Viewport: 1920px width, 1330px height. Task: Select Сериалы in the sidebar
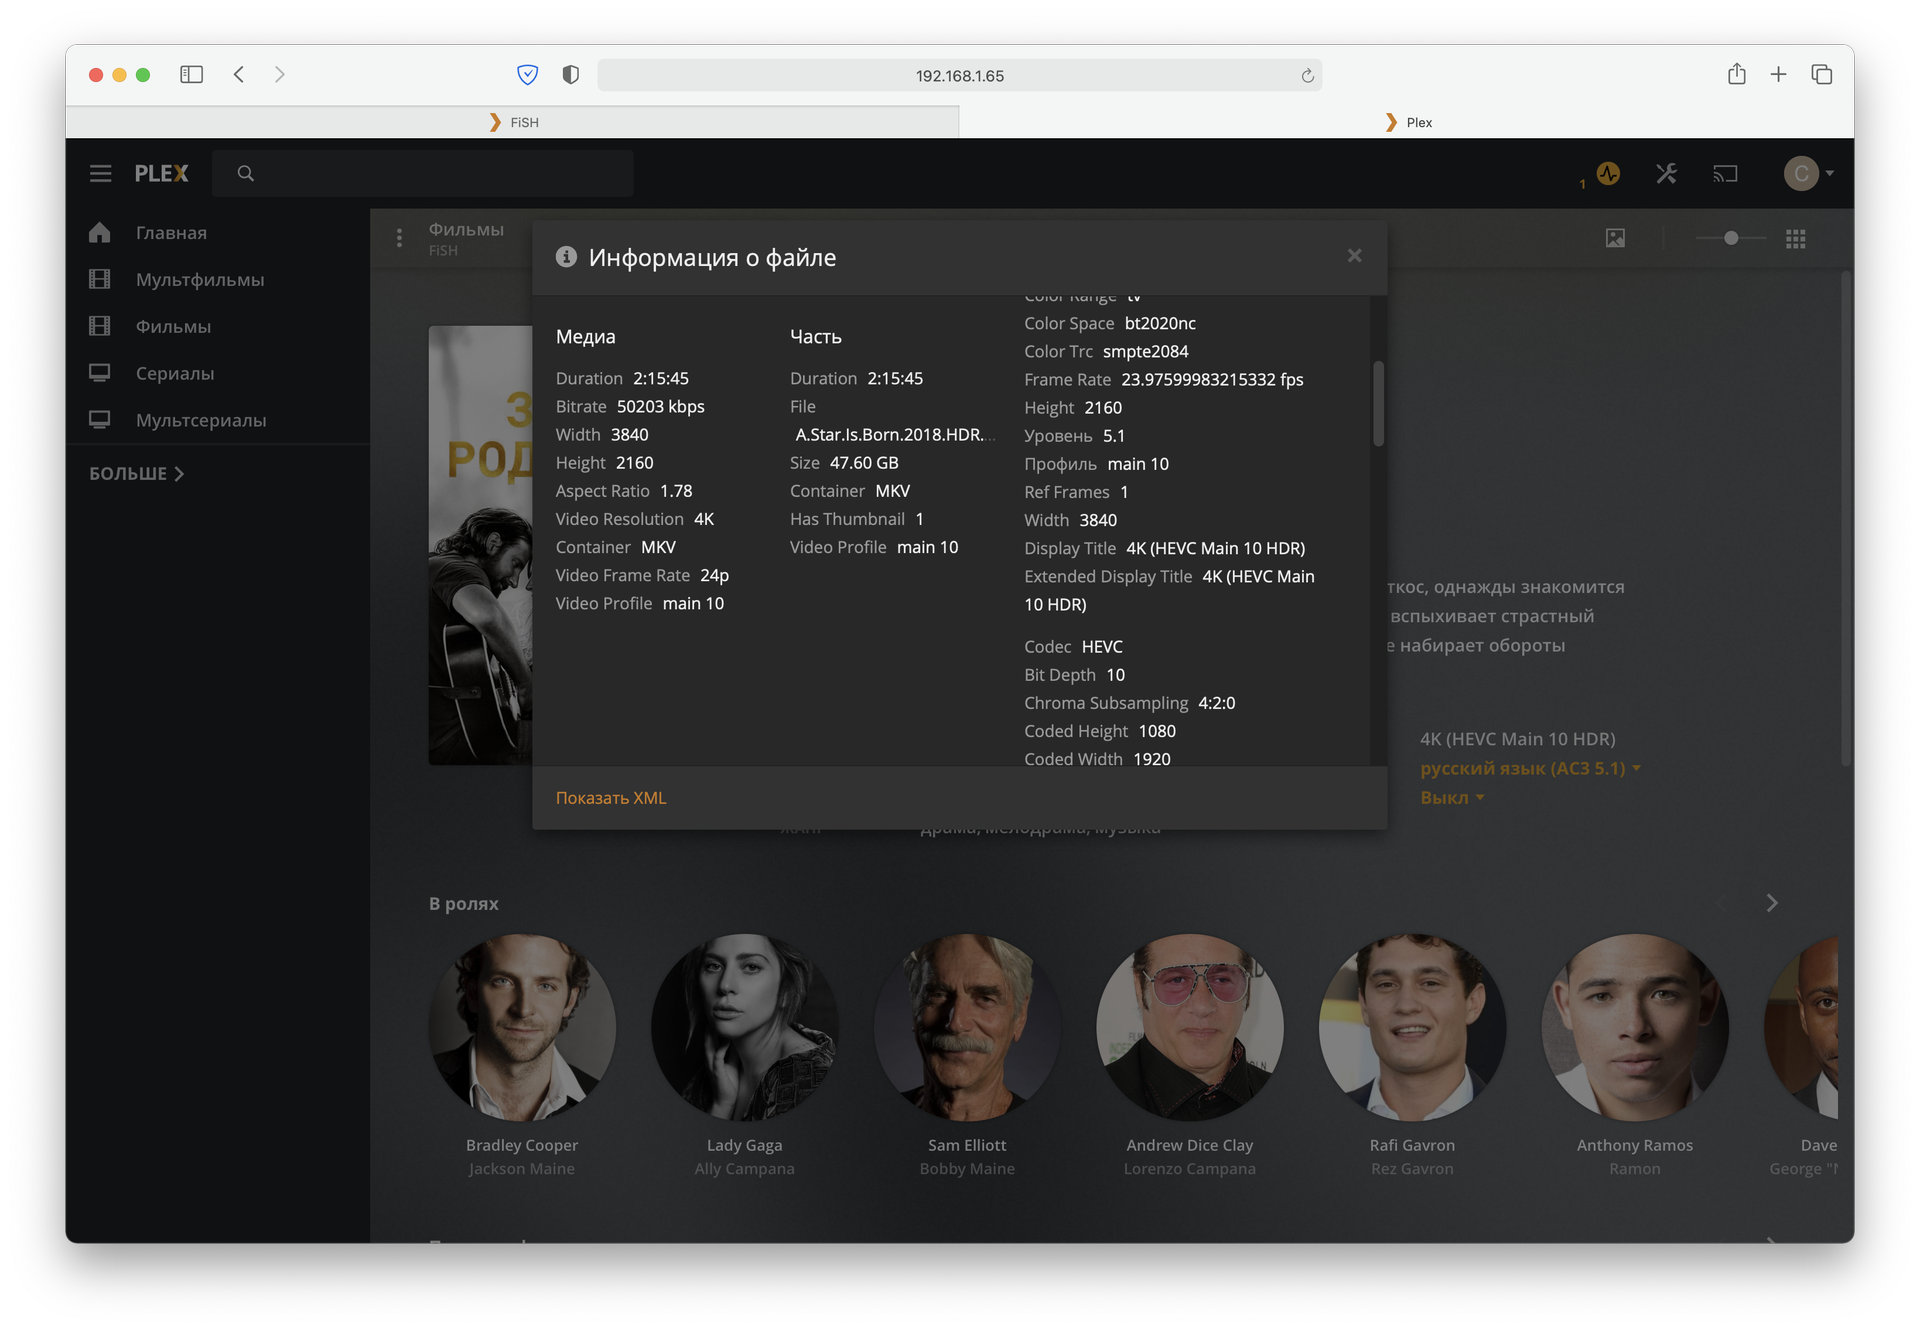pos(175,374)
